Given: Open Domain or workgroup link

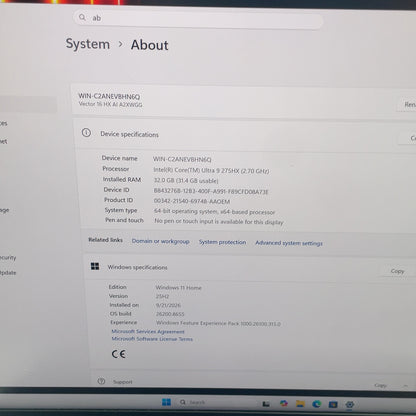Looking at the screenshot, I should click(160, 241).
